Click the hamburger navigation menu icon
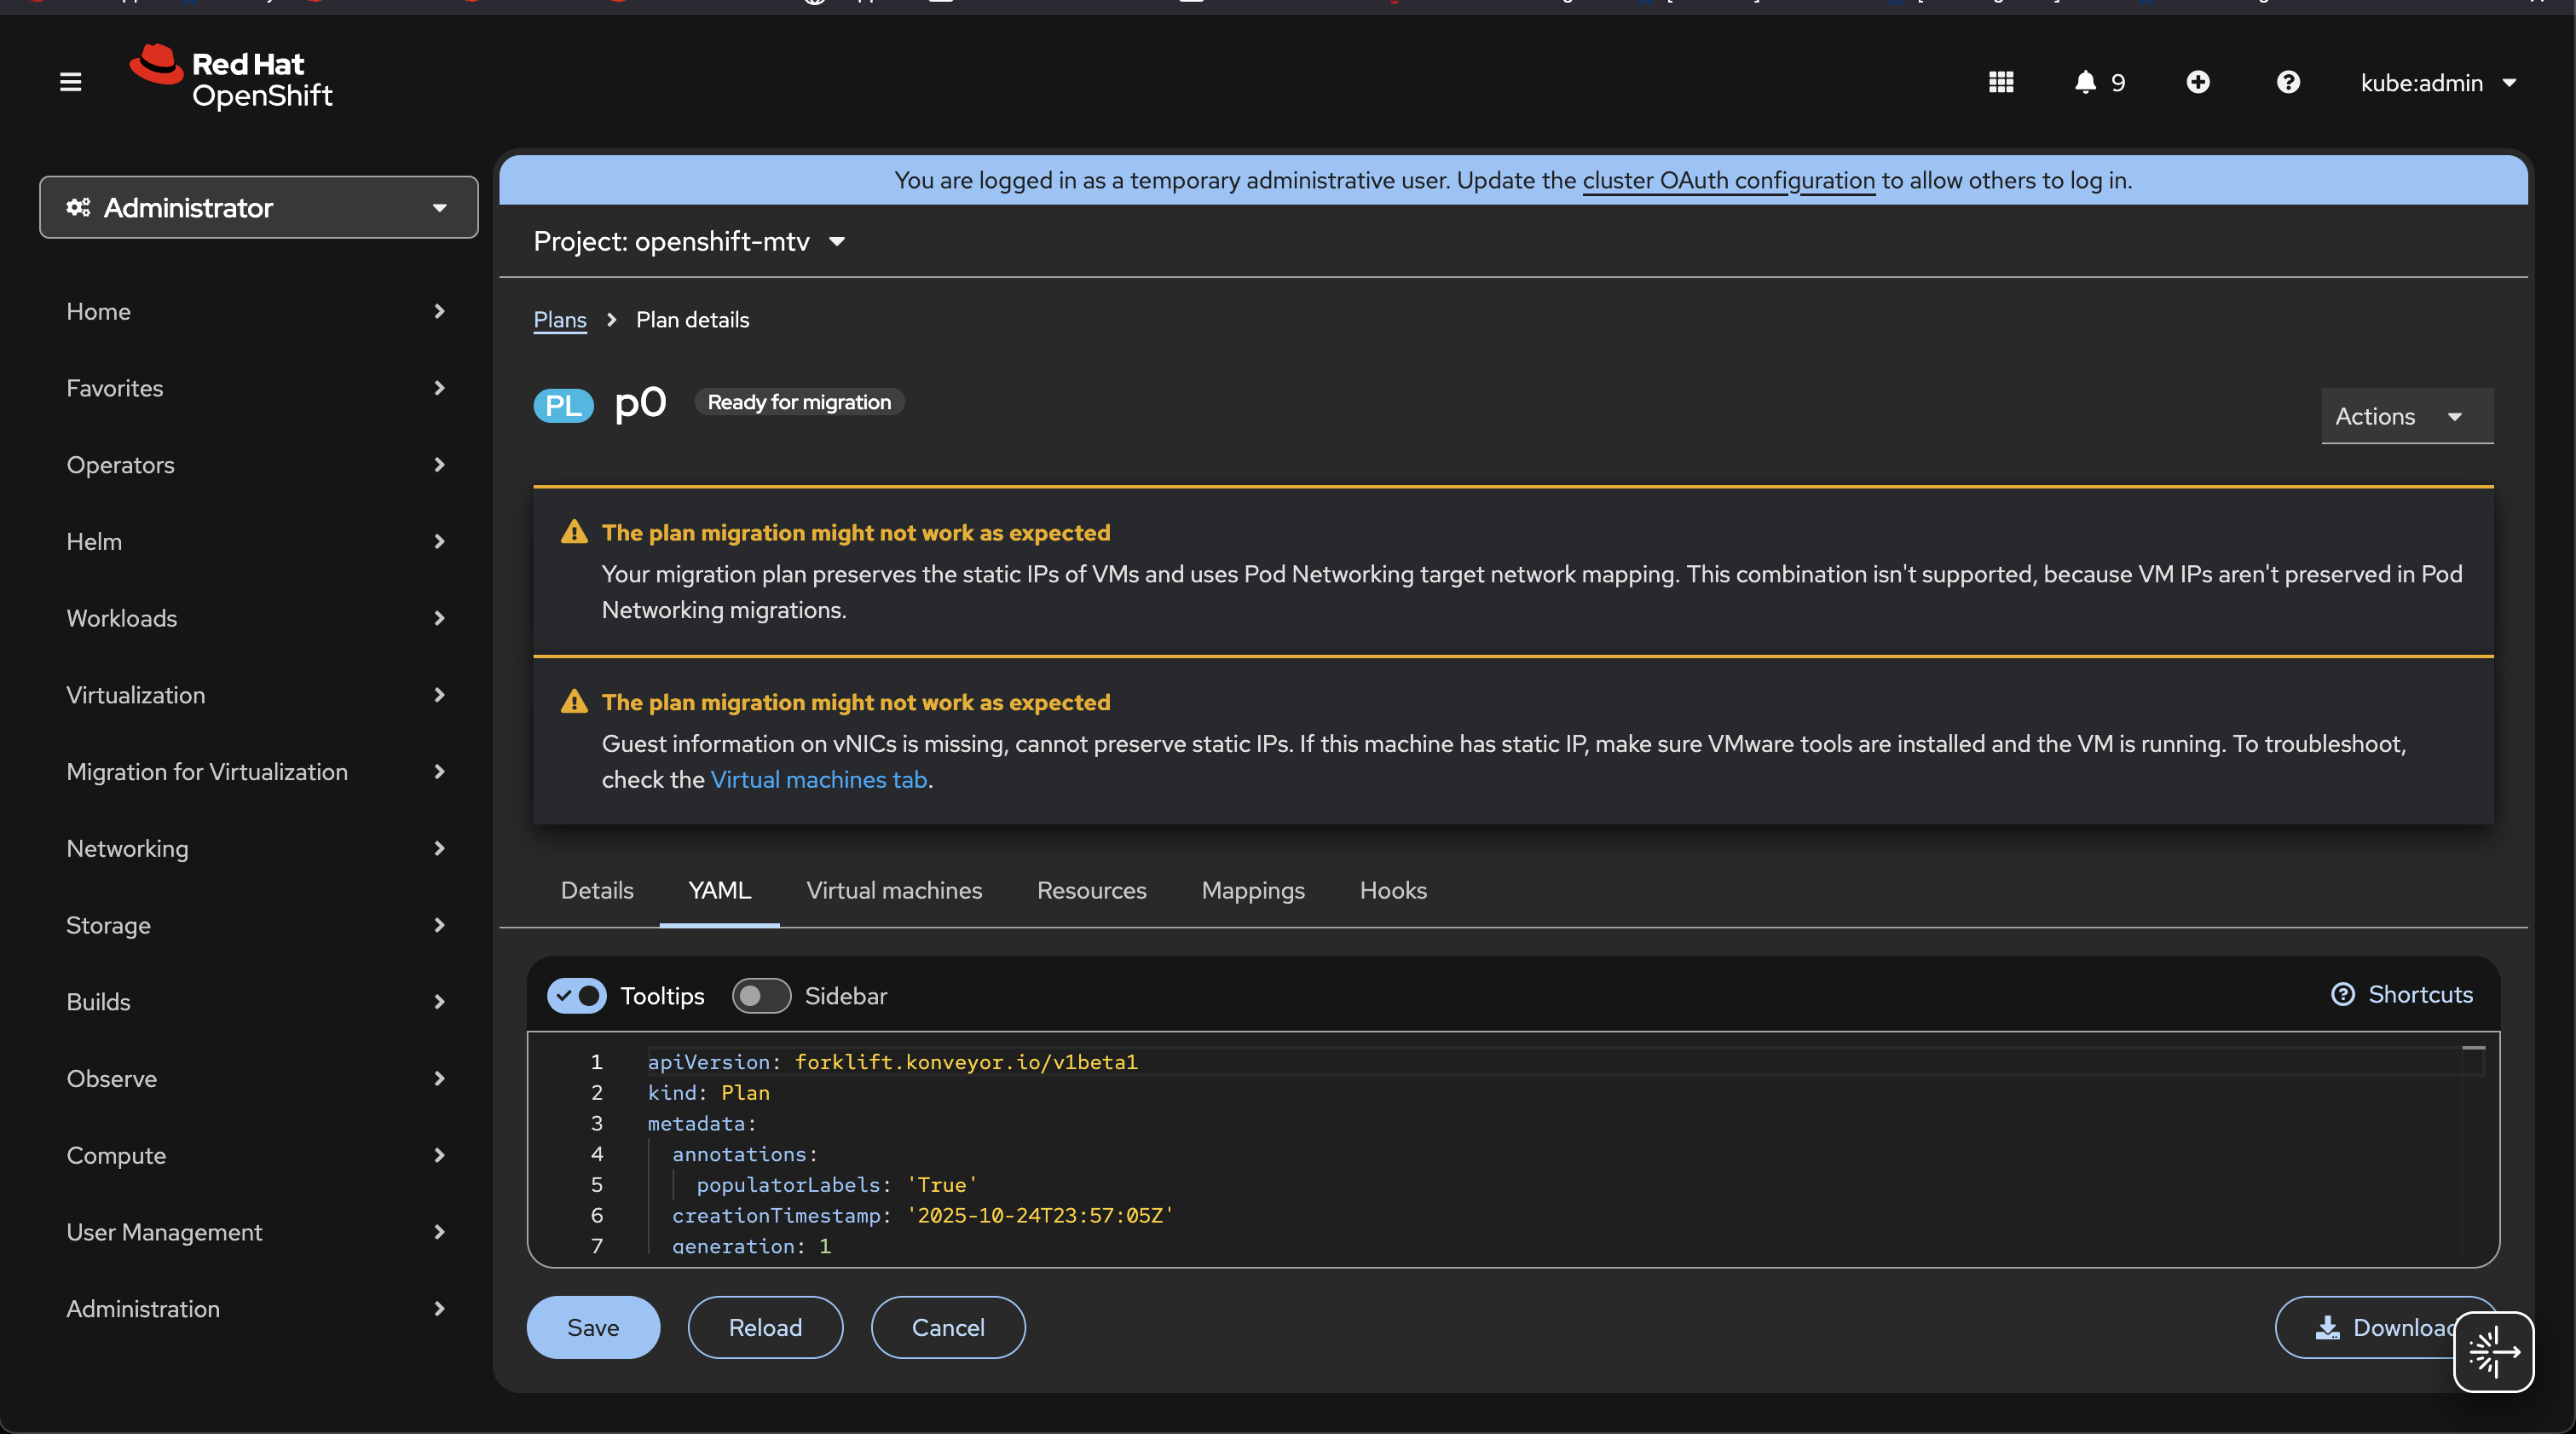 point(70,82)
